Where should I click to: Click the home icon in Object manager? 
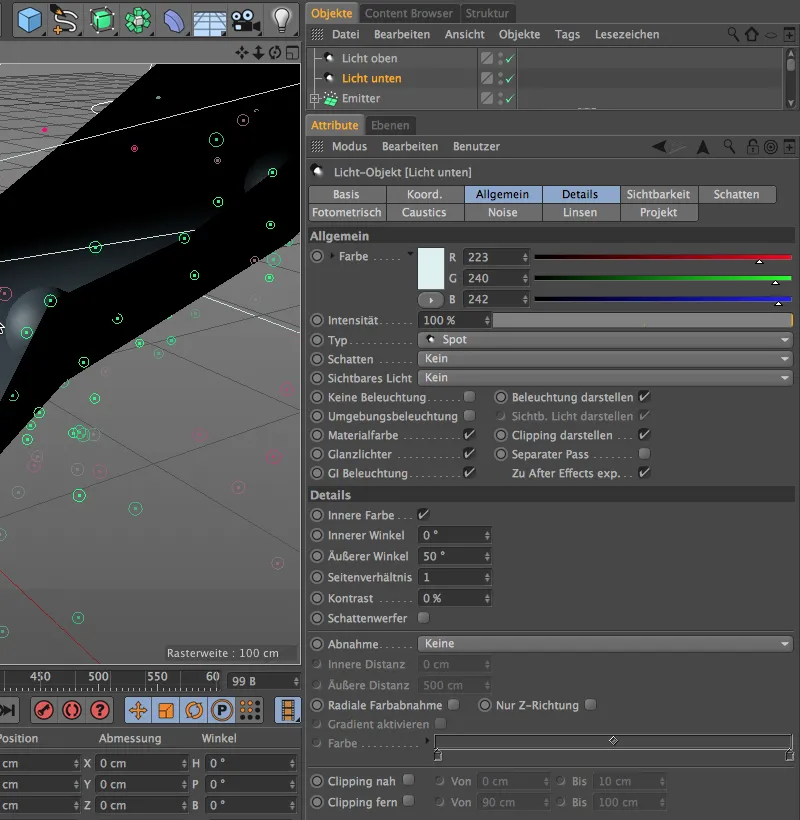753,34
